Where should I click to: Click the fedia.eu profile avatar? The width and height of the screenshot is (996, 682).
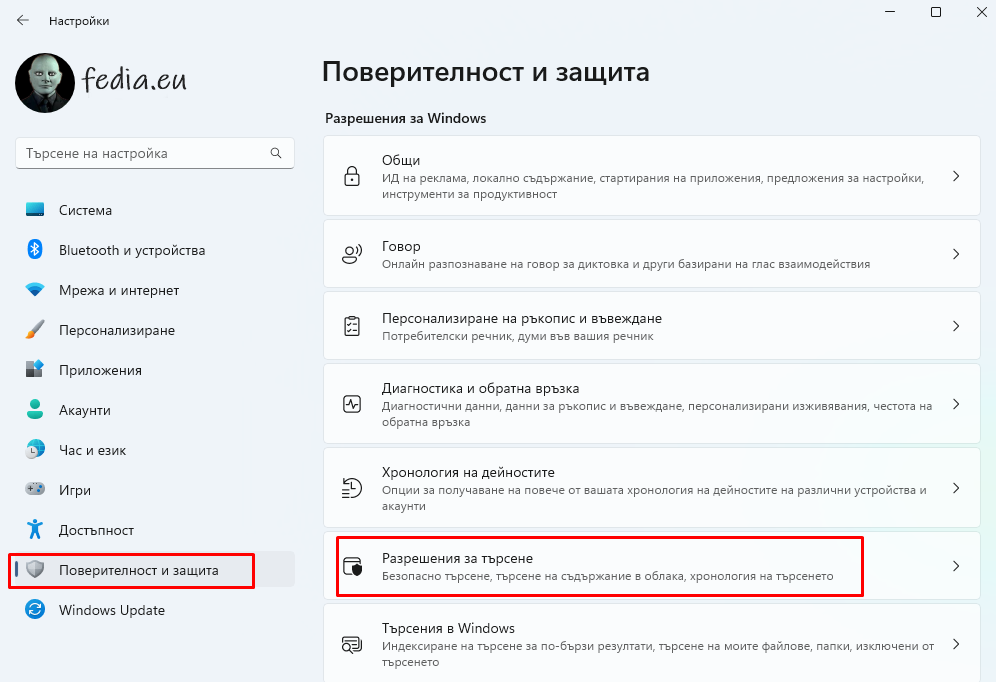[x=44, y=83]
